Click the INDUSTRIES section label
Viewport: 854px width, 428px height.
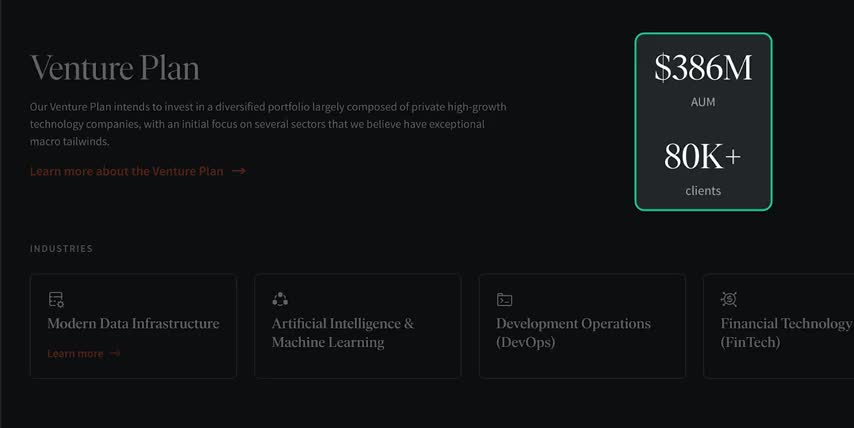click(61, 249)
